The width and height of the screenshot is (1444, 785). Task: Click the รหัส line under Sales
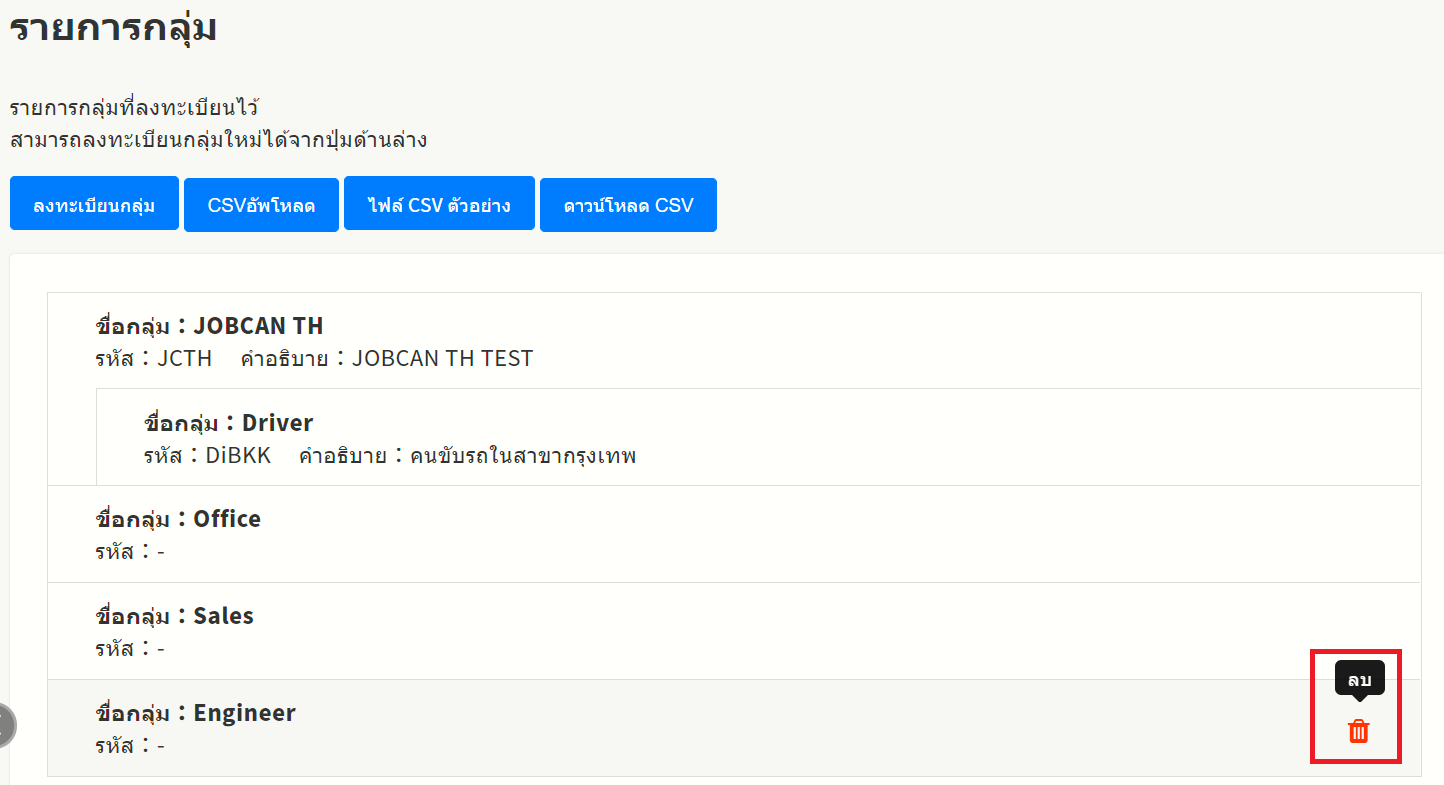(x=130, y=648)
